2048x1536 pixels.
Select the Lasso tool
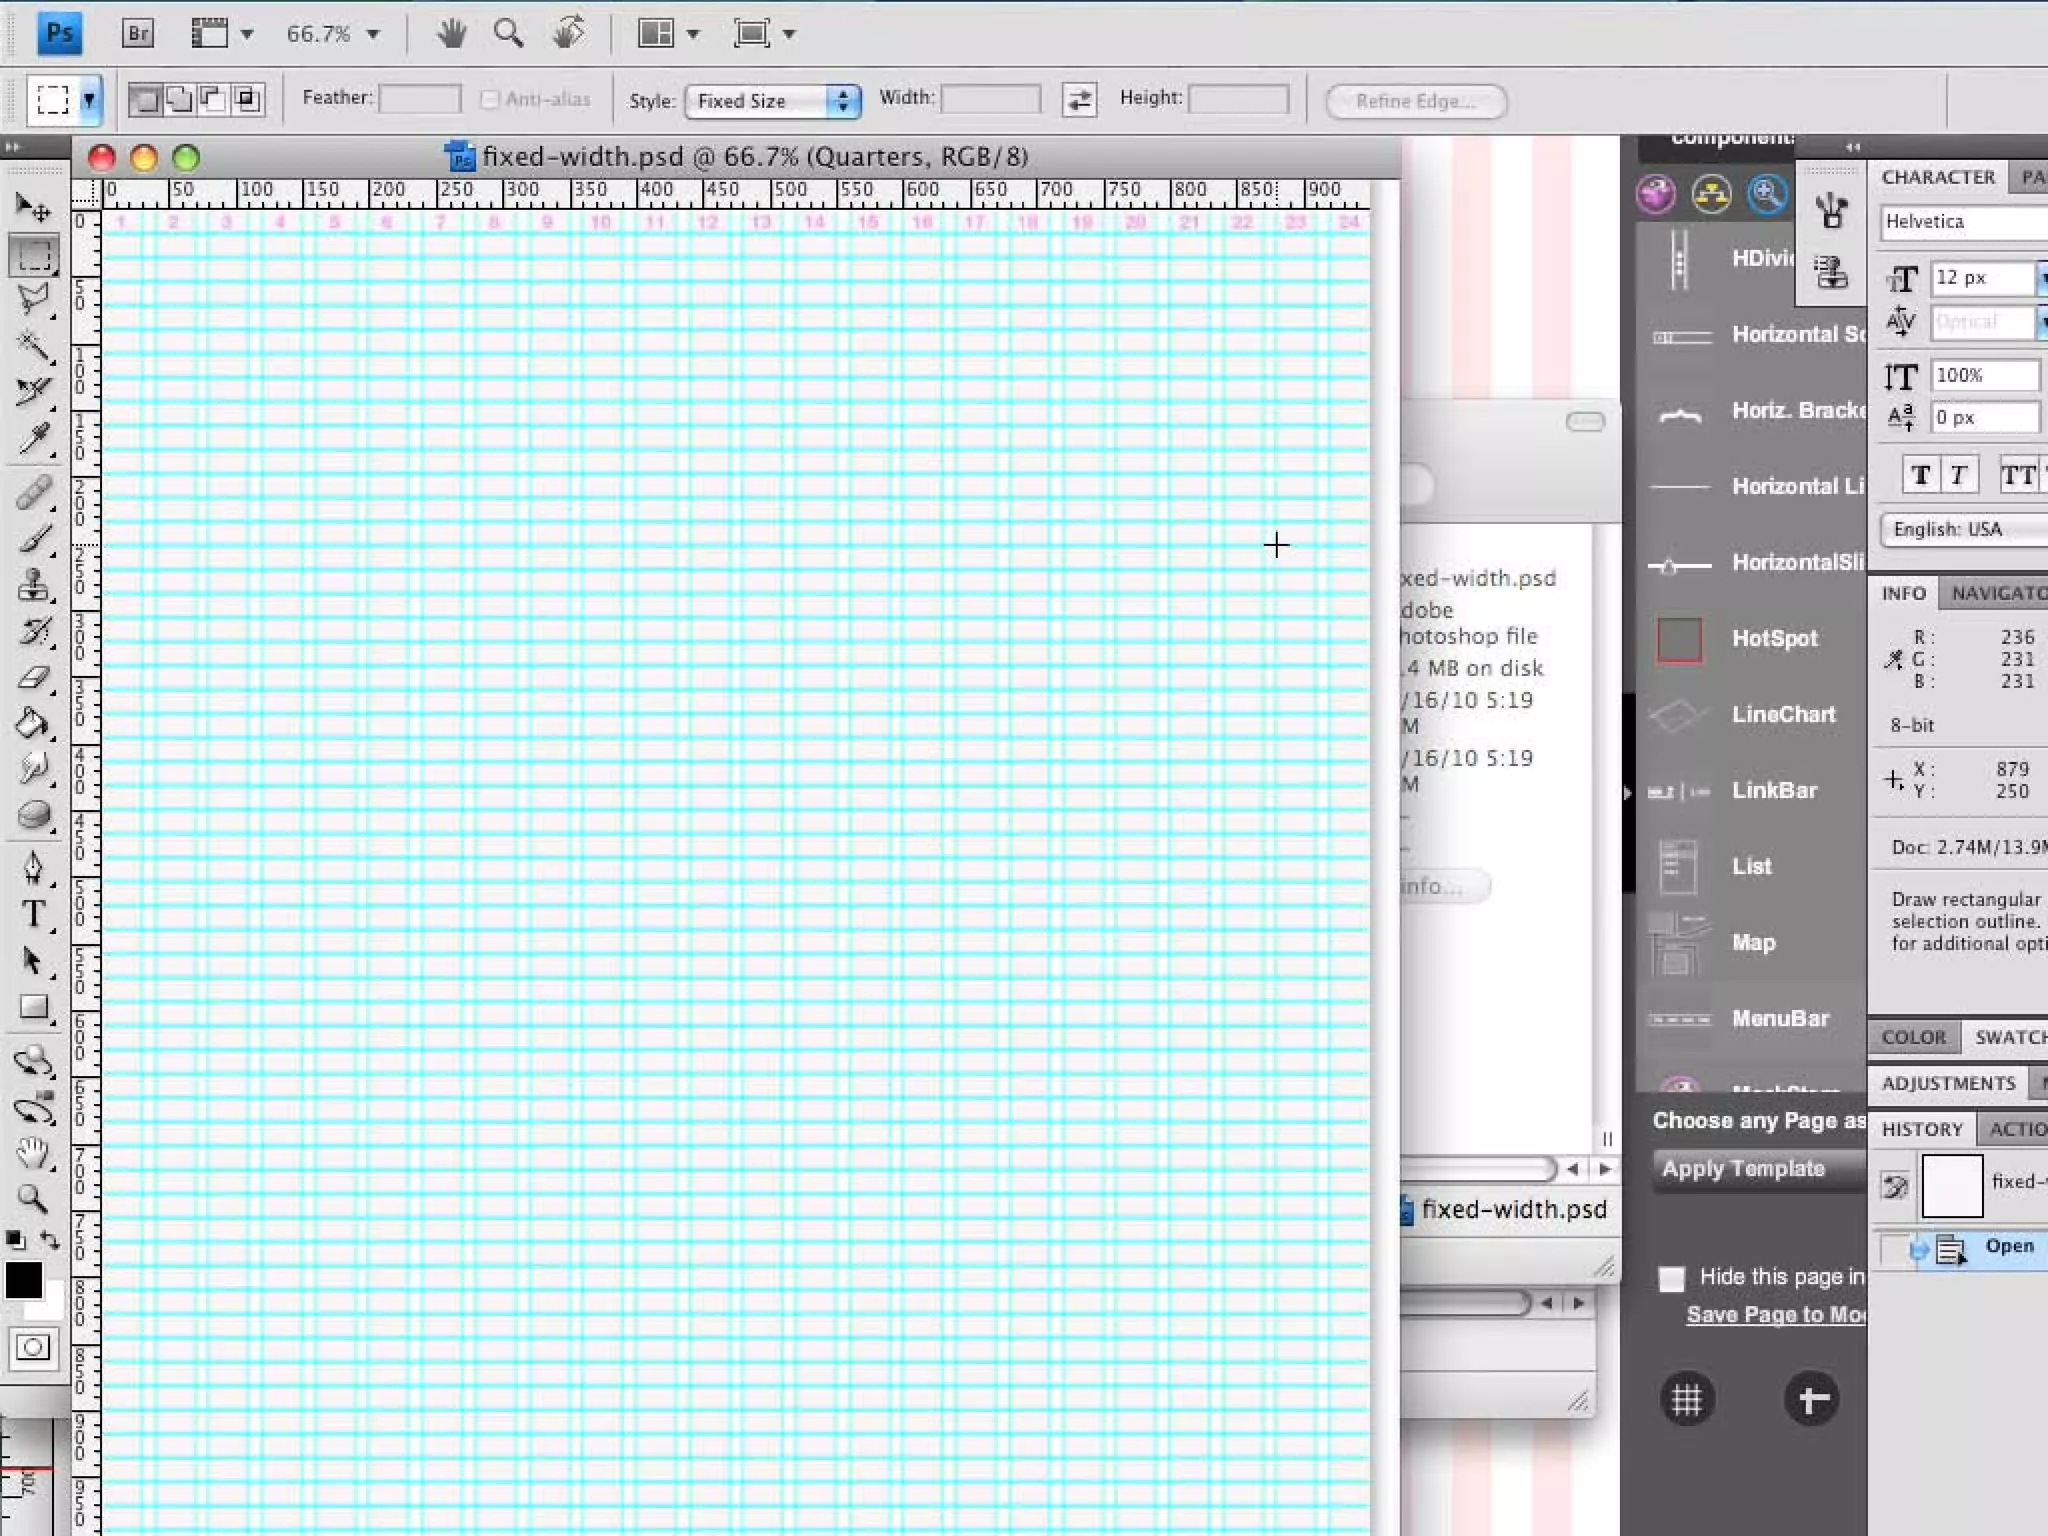(x=33, y=298)
